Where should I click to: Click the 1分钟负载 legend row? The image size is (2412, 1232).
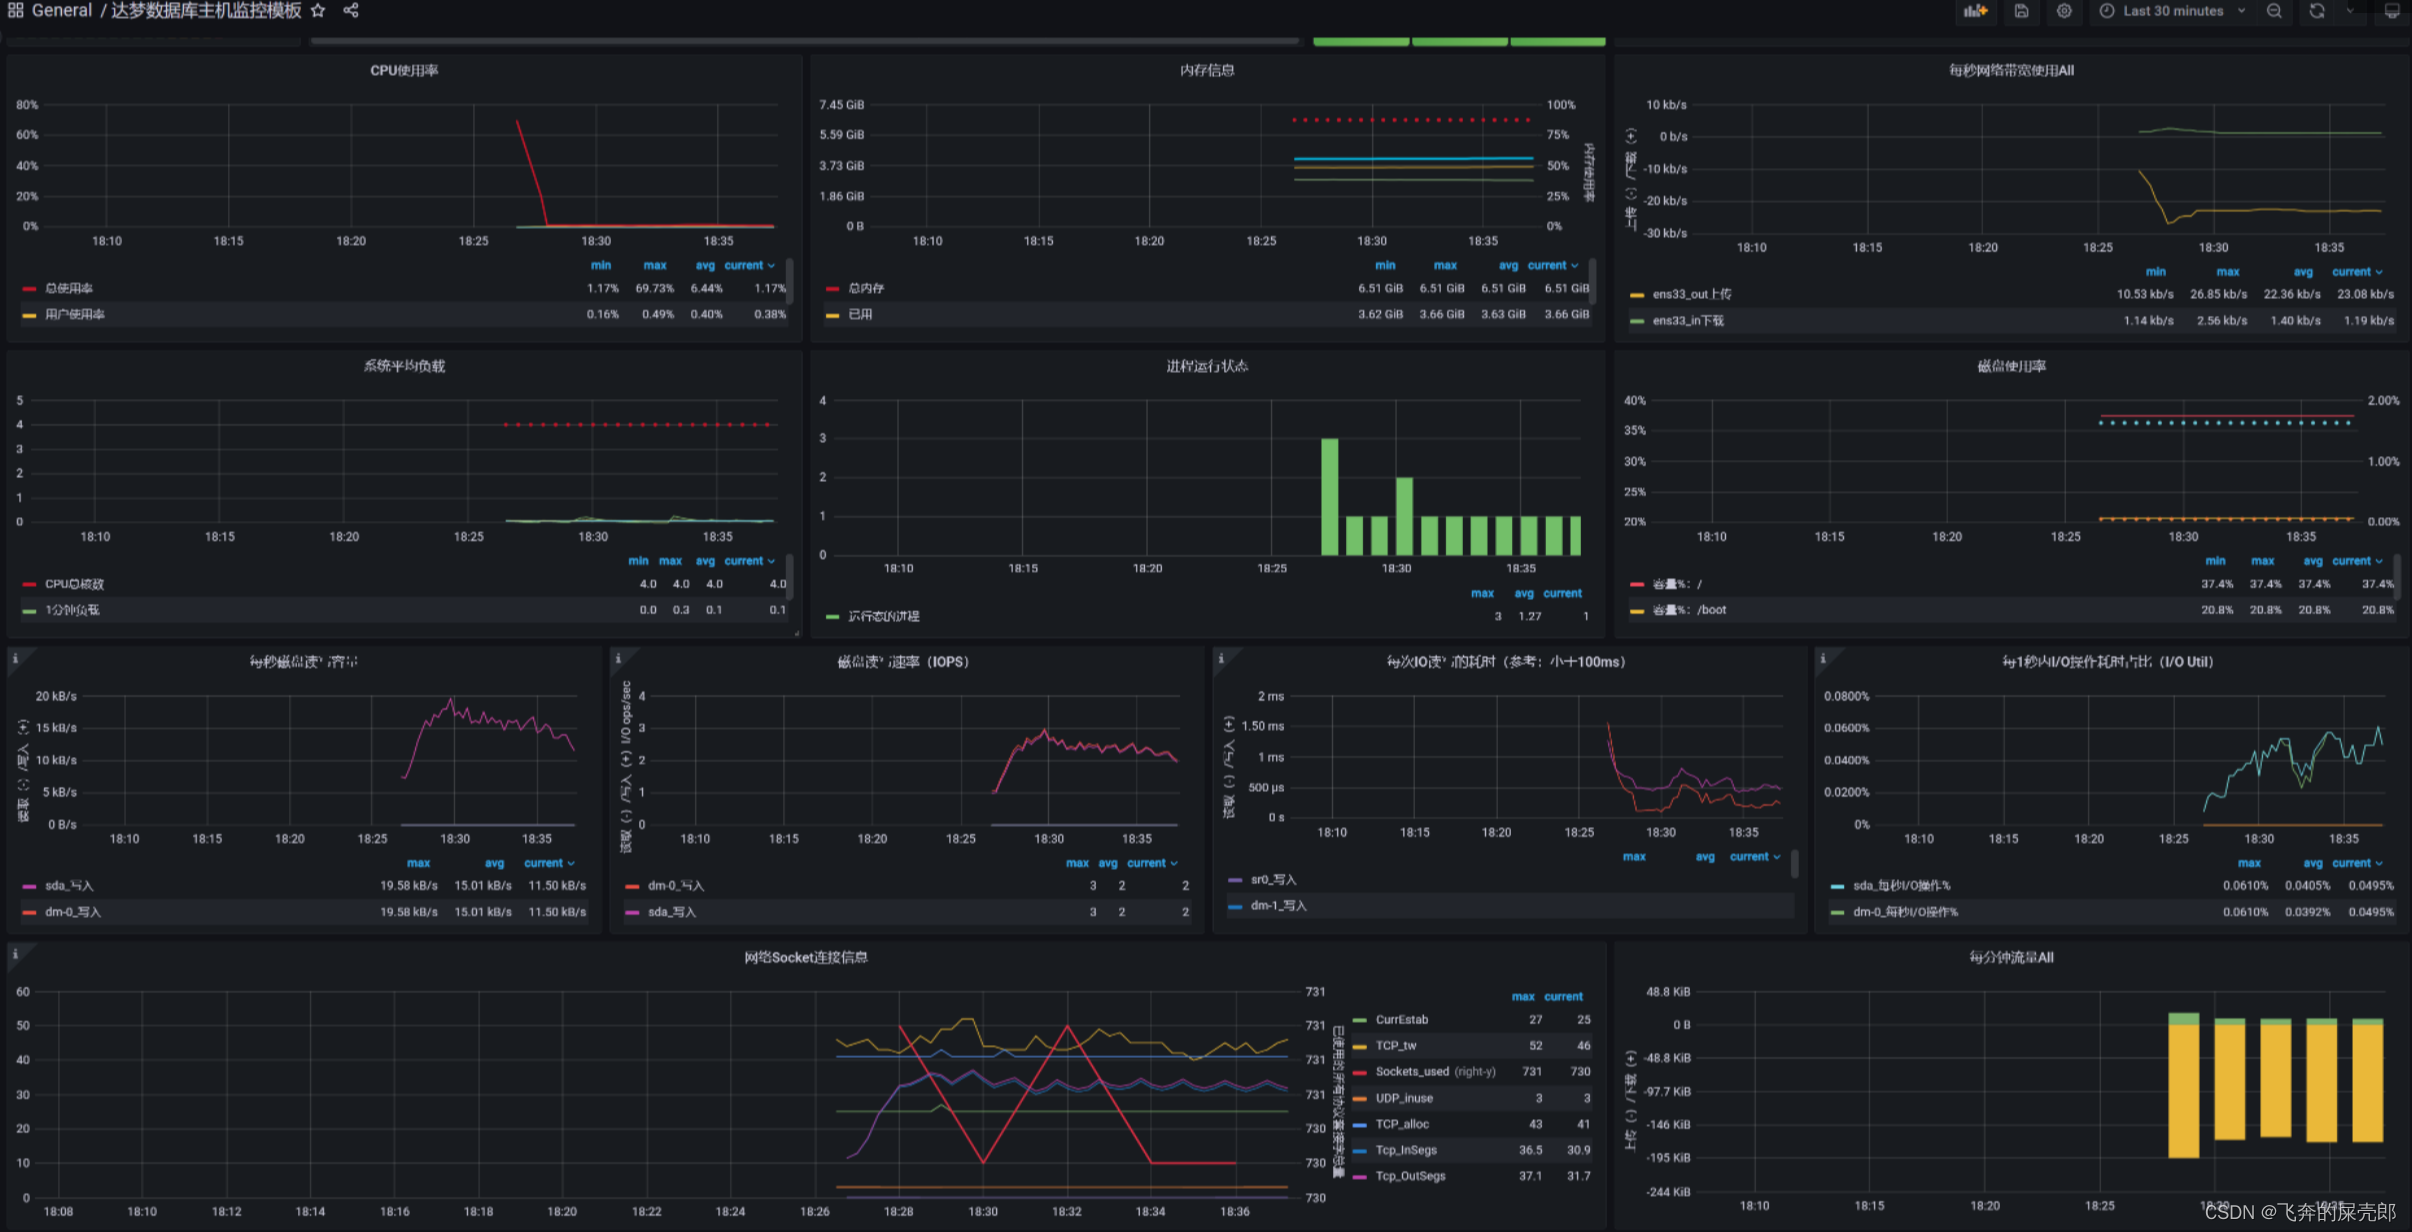click(x=404, y=610)
